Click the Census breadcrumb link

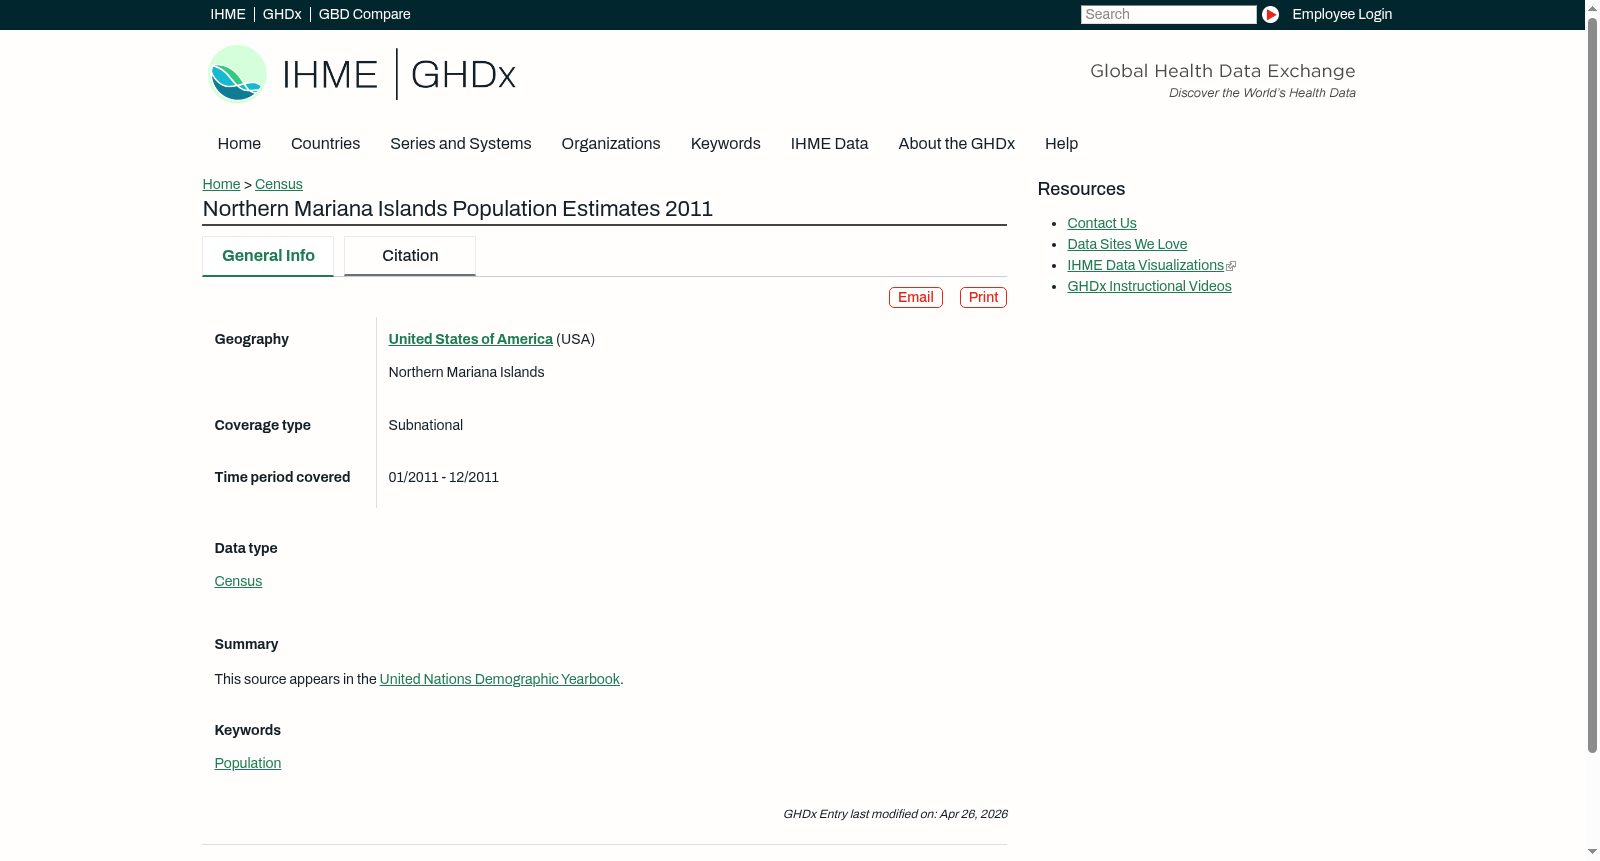279,184
